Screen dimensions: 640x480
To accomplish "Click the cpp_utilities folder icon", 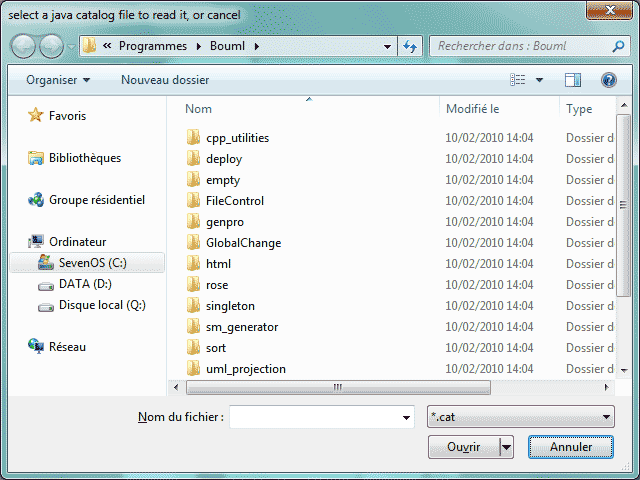I will (x=193, y=138).
